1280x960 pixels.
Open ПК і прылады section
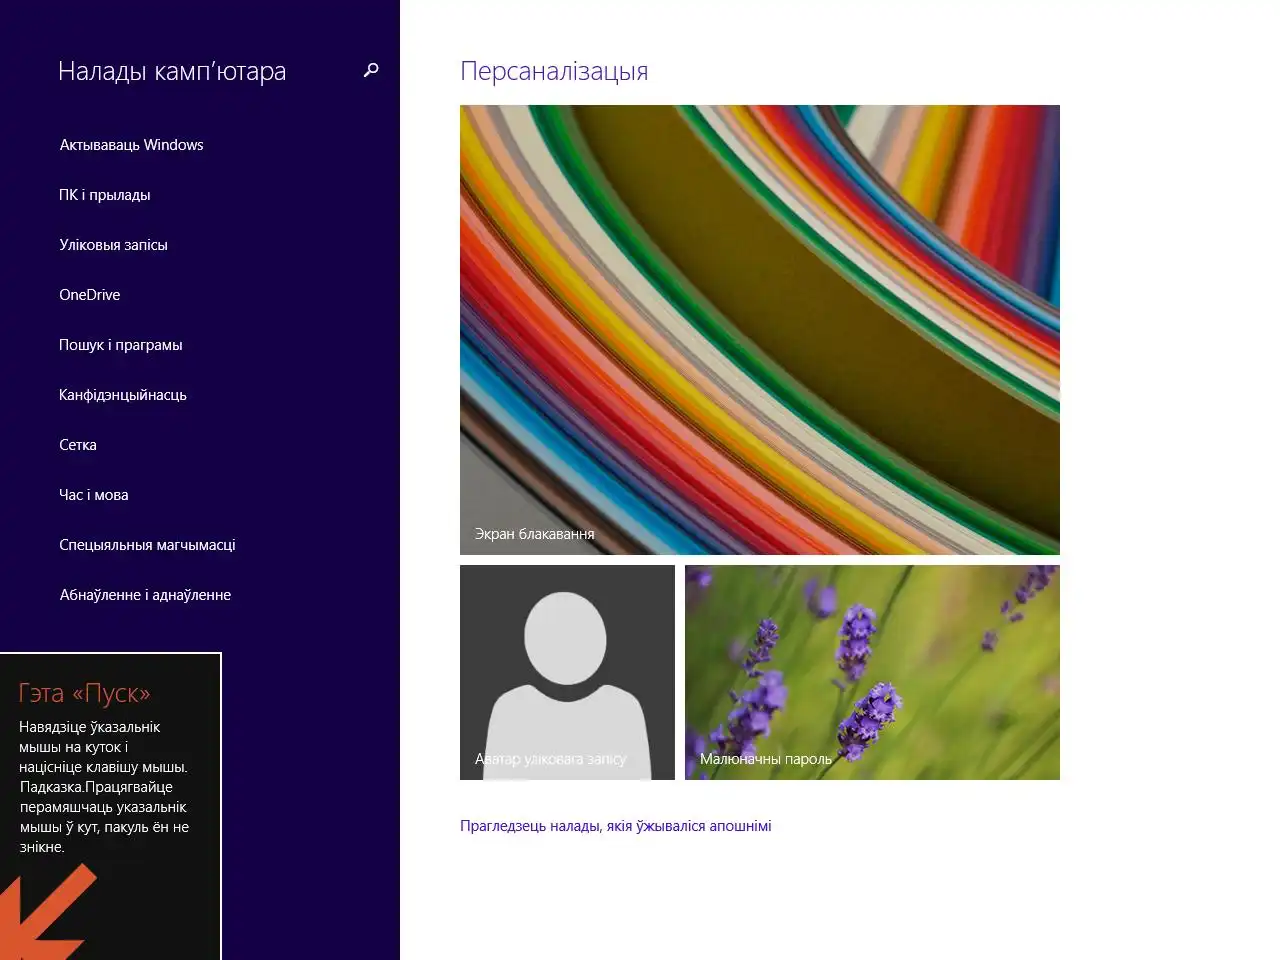[105, 195]
